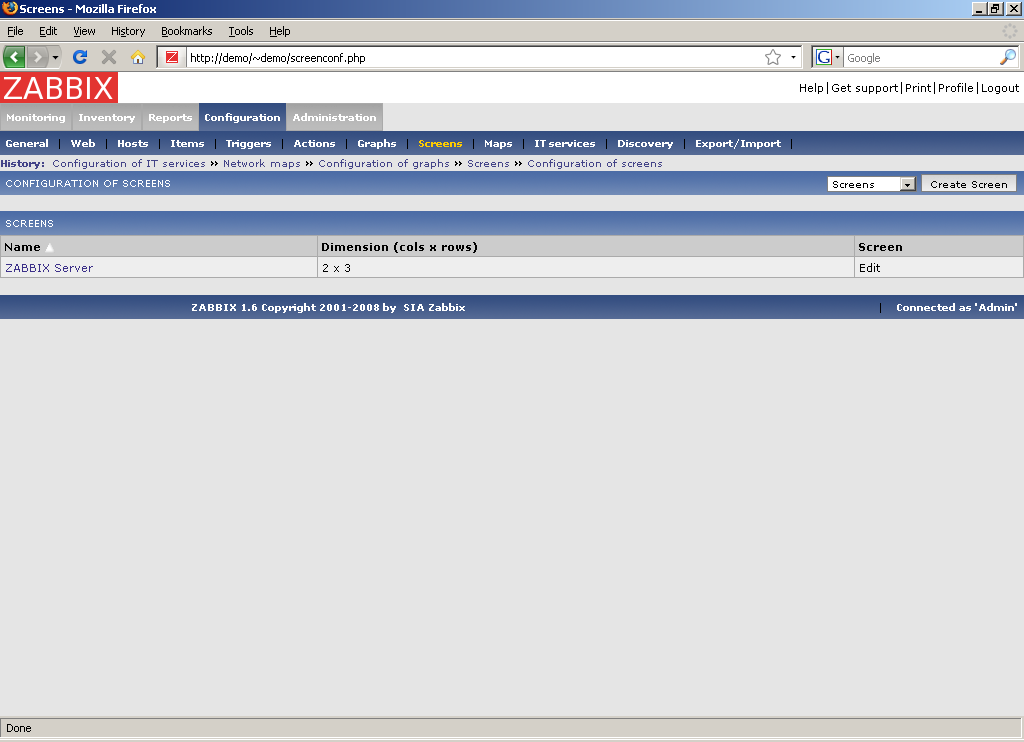Open the Tools menu
The image size is (1024, 742).
click(240, 31)
